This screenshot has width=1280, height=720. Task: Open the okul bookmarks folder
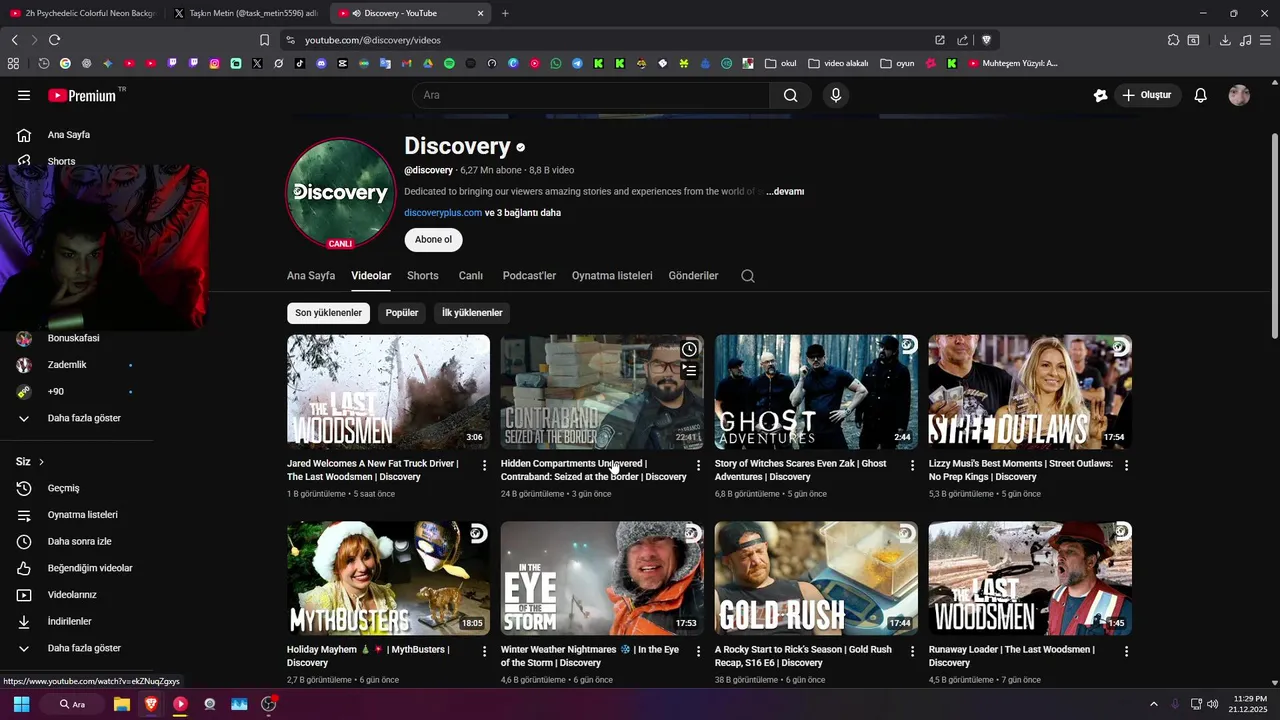tap(780, 63)
